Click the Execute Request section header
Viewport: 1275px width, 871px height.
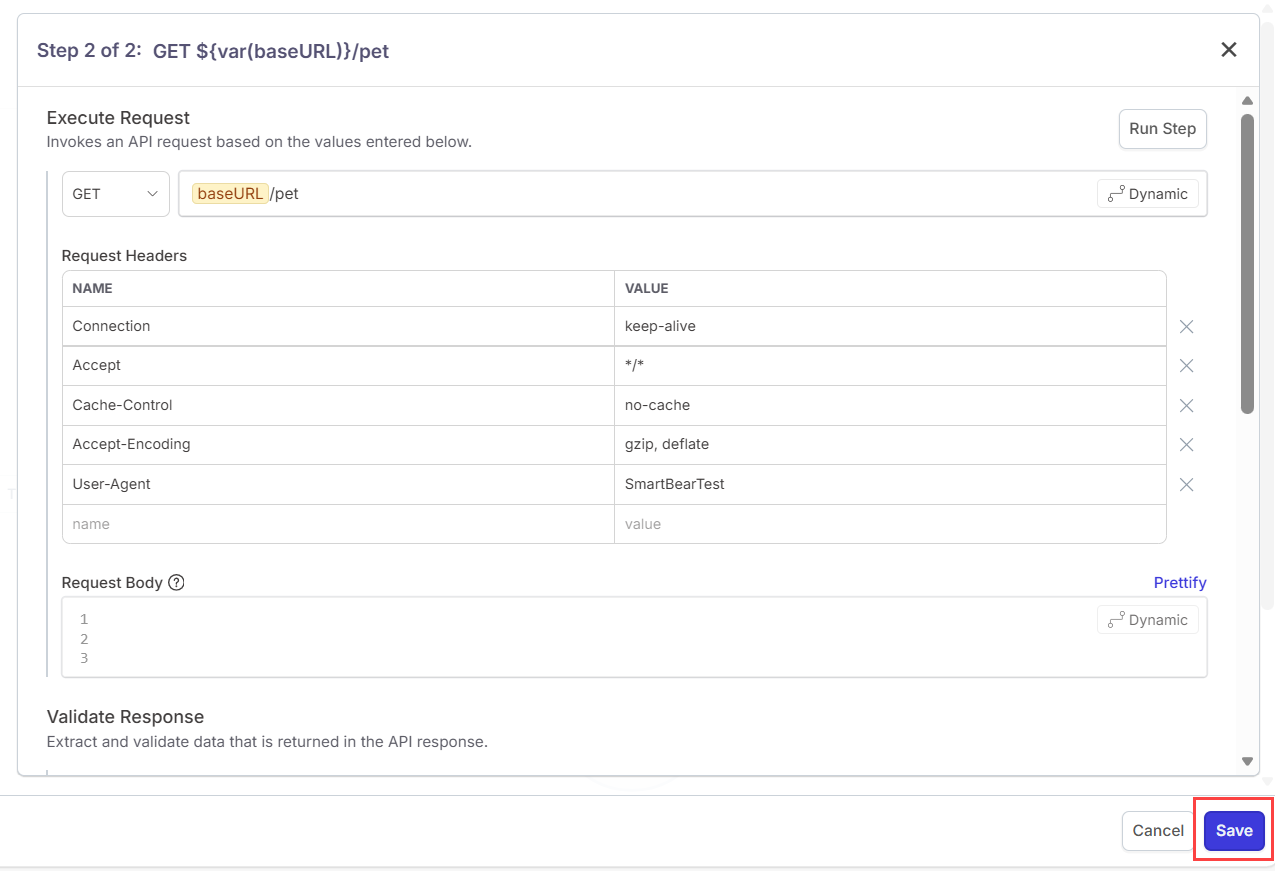coord(118,117)
